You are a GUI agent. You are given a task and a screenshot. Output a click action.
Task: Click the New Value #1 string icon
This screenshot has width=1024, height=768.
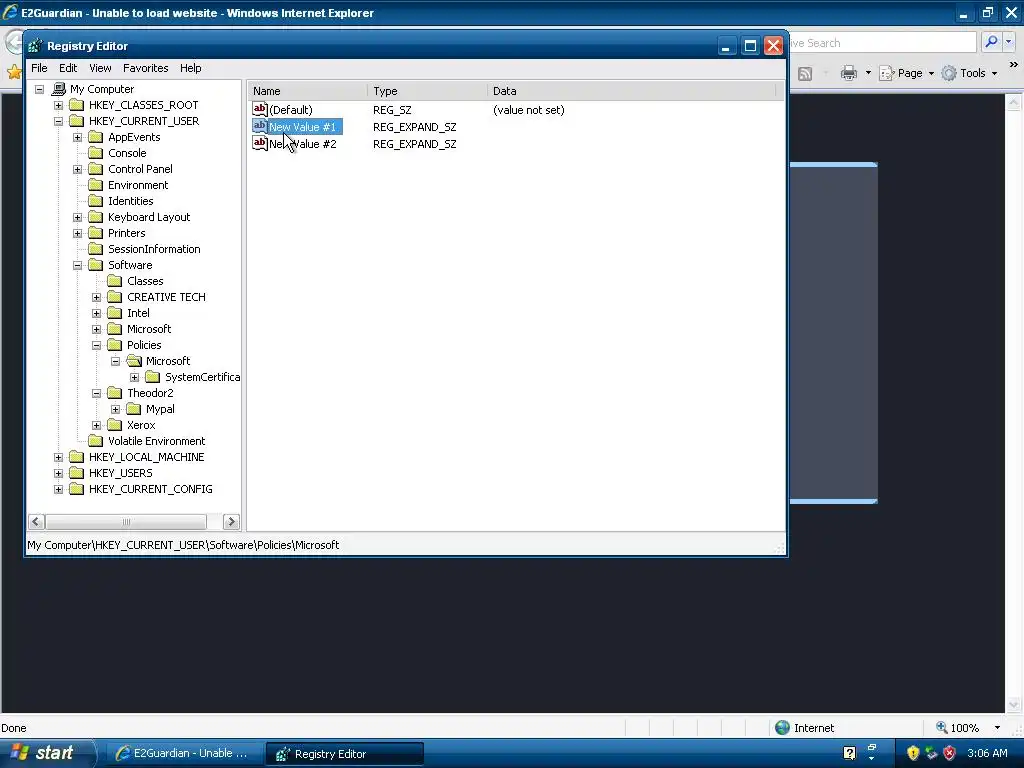(x=260, y=126)
